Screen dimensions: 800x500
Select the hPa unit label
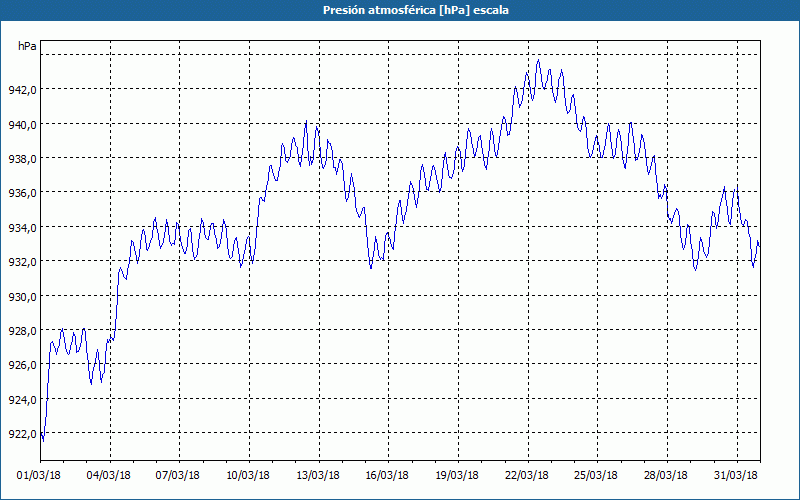coord(27,46)
